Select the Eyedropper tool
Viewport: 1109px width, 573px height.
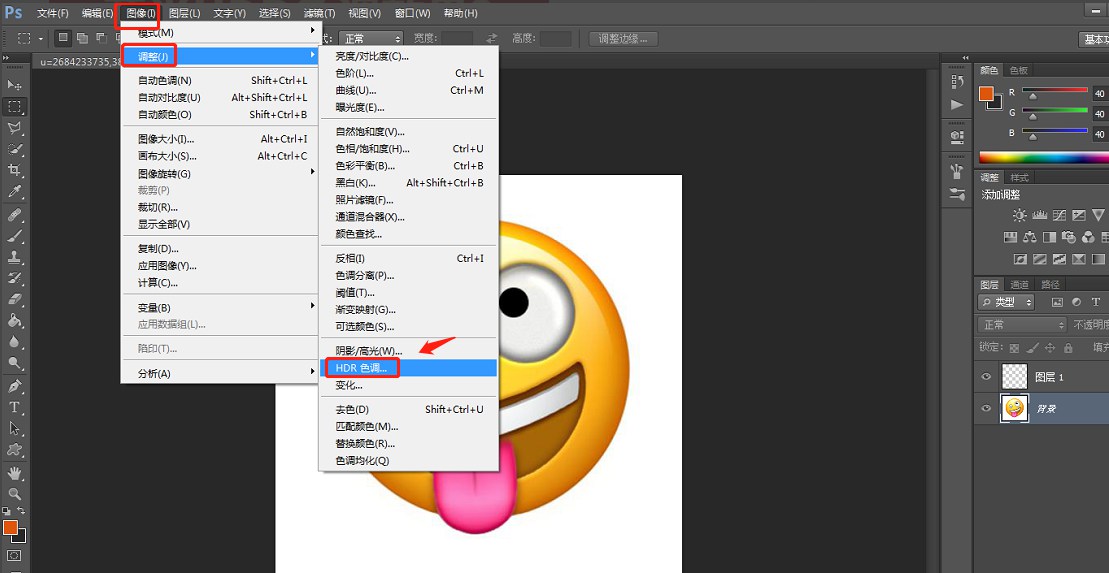coord(15,191)
